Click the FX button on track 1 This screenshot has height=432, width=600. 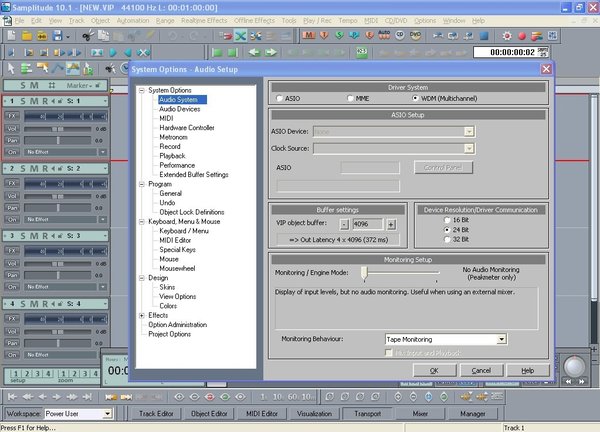(13, 115)
